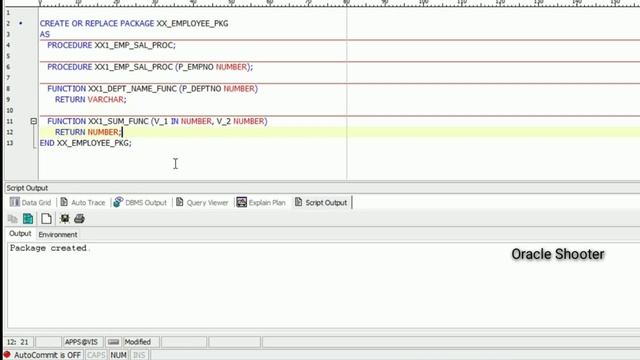Select the Output sub-tab
The width and height of the screenshot is (640, 360).
[20, 233]
